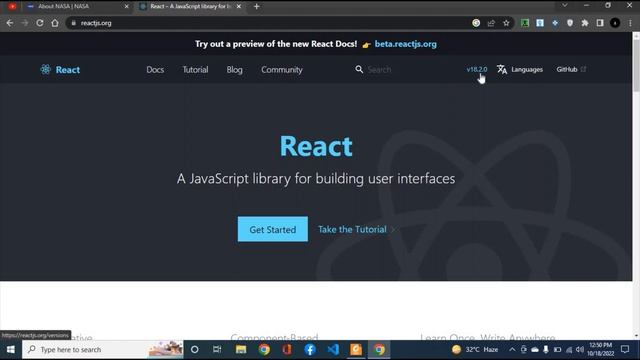
Task: Click the browser back arrow
Action: [10, 23]
